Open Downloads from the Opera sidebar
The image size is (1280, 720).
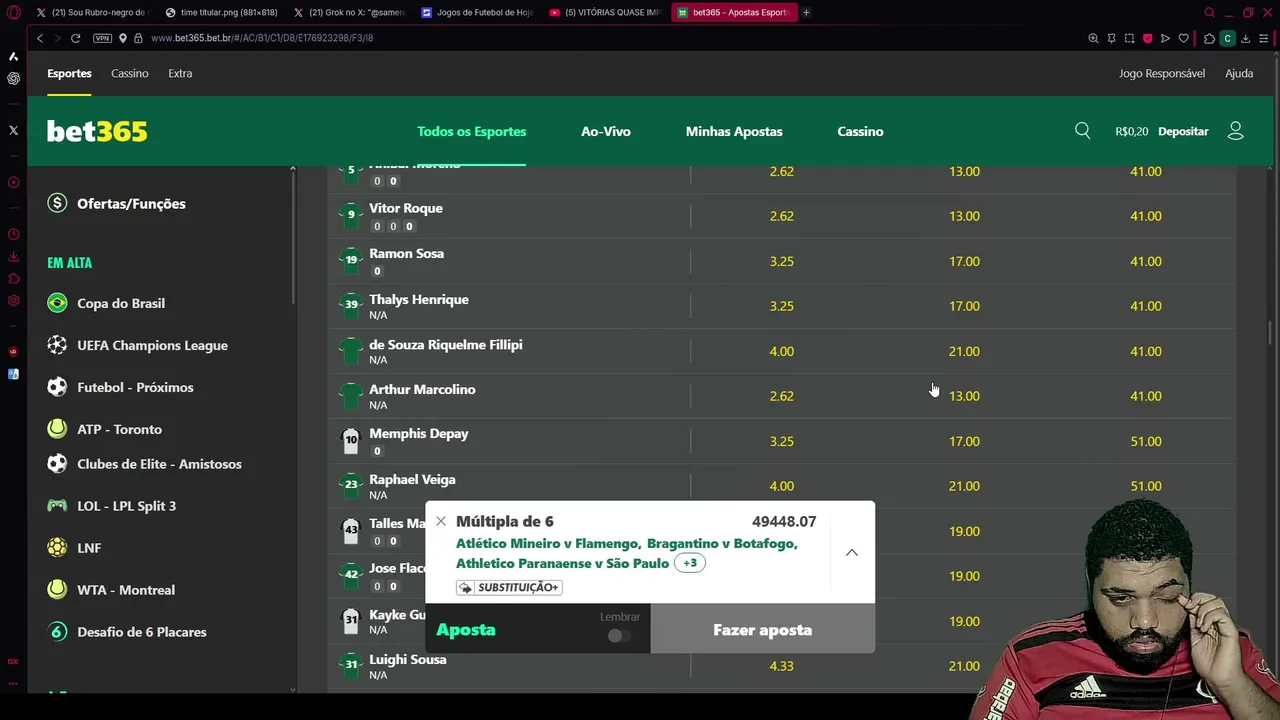pos(13,257)
